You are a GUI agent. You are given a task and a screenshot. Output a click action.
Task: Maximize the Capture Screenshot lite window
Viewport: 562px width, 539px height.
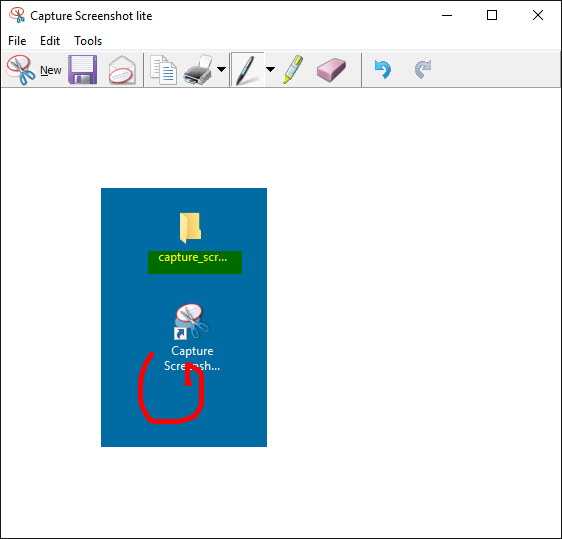coord(492,15)
